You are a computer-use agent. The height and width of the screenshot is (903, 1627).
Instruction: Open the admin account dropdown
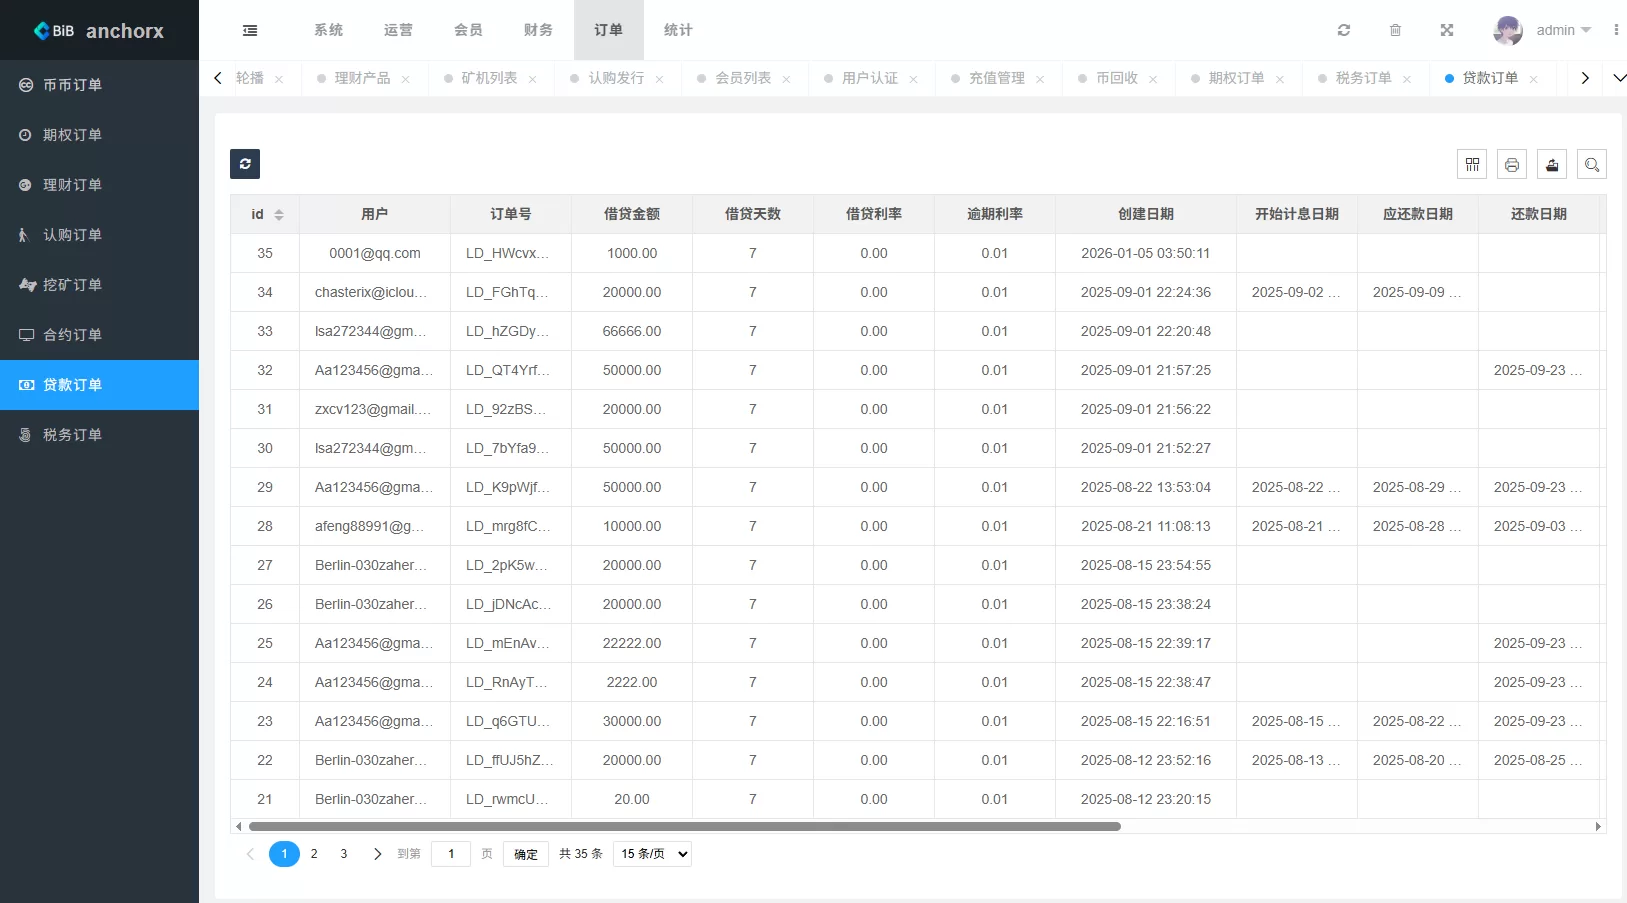1563,30
